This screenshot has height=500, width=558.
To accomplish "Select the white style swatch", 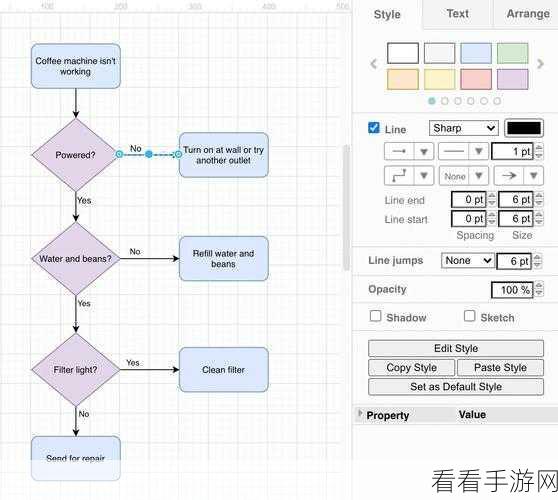I will pos(402,53).
